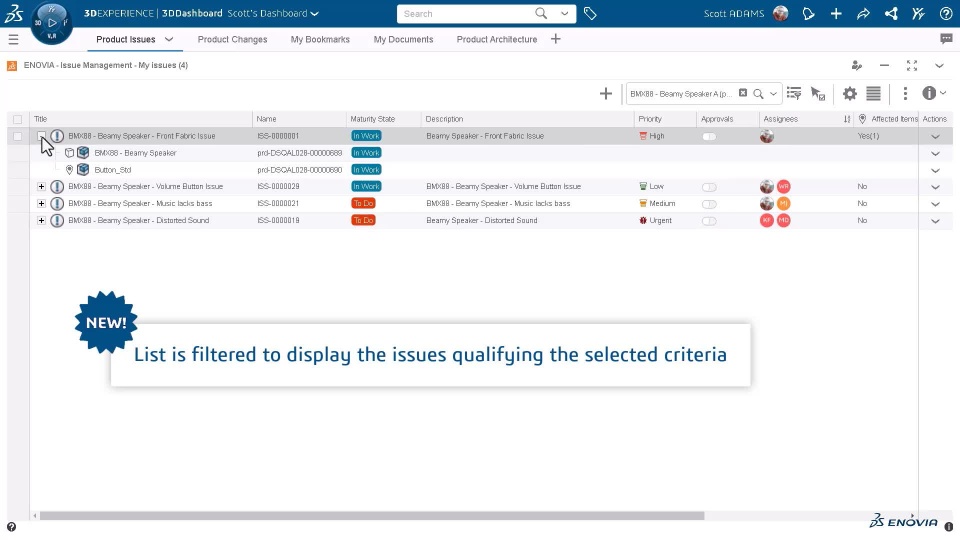Viewport: 960px width, 540px height.
Task: Switch row density view icon
Action: 874,94
